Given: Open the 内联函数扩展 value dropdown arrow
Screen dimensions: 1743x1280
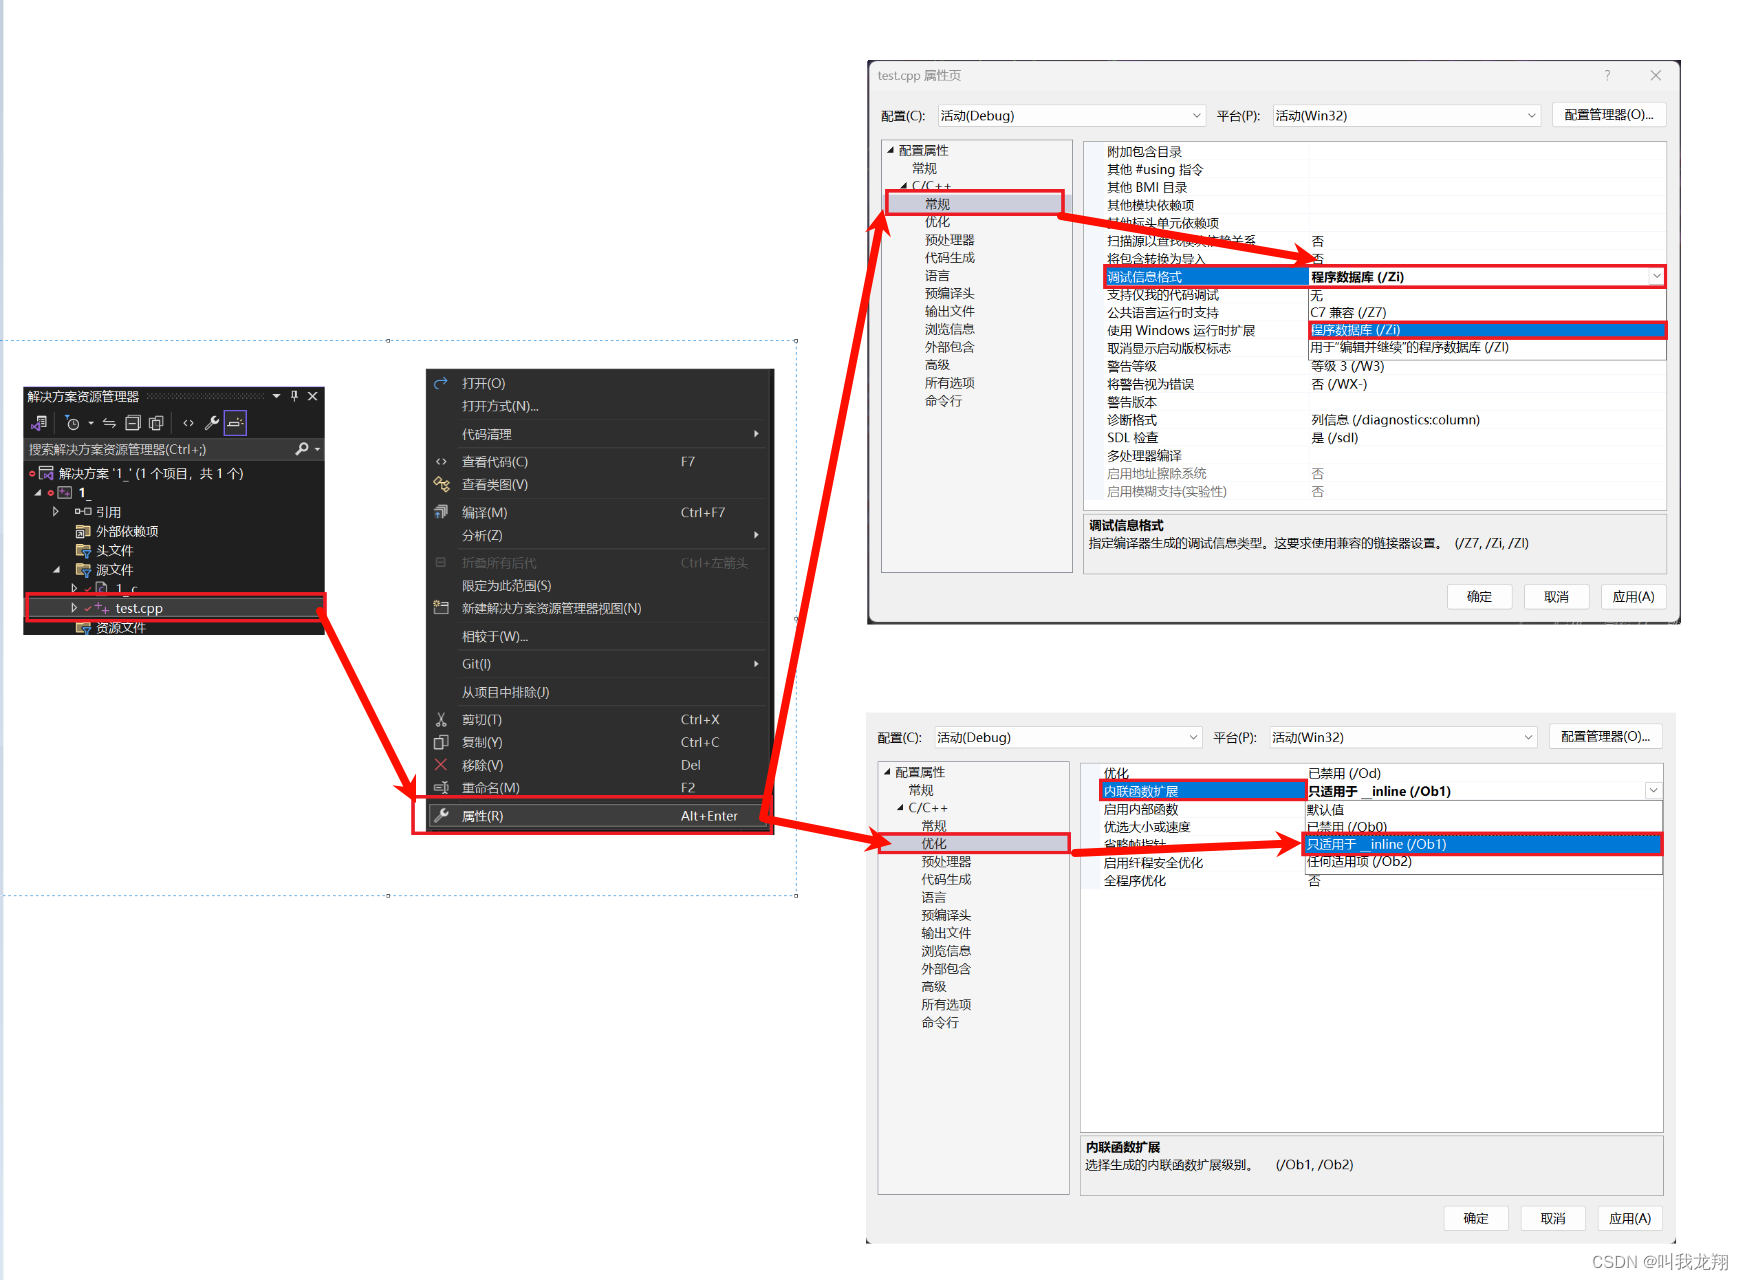Looking at the screenshot, I should tap(1653, 790).
